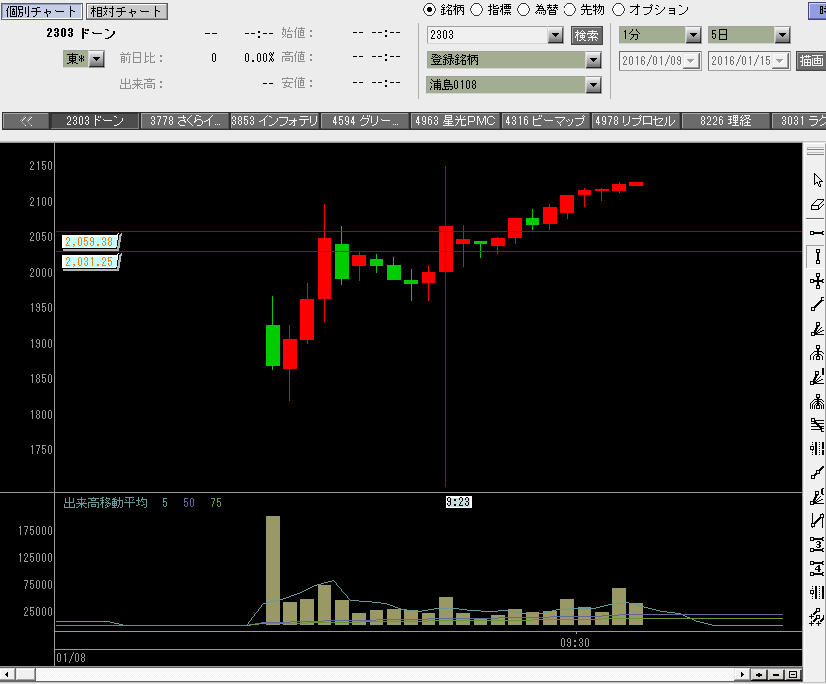The image size is (826, 684).
Task: Select the first fan lines tool
Action: pos(817,329)
